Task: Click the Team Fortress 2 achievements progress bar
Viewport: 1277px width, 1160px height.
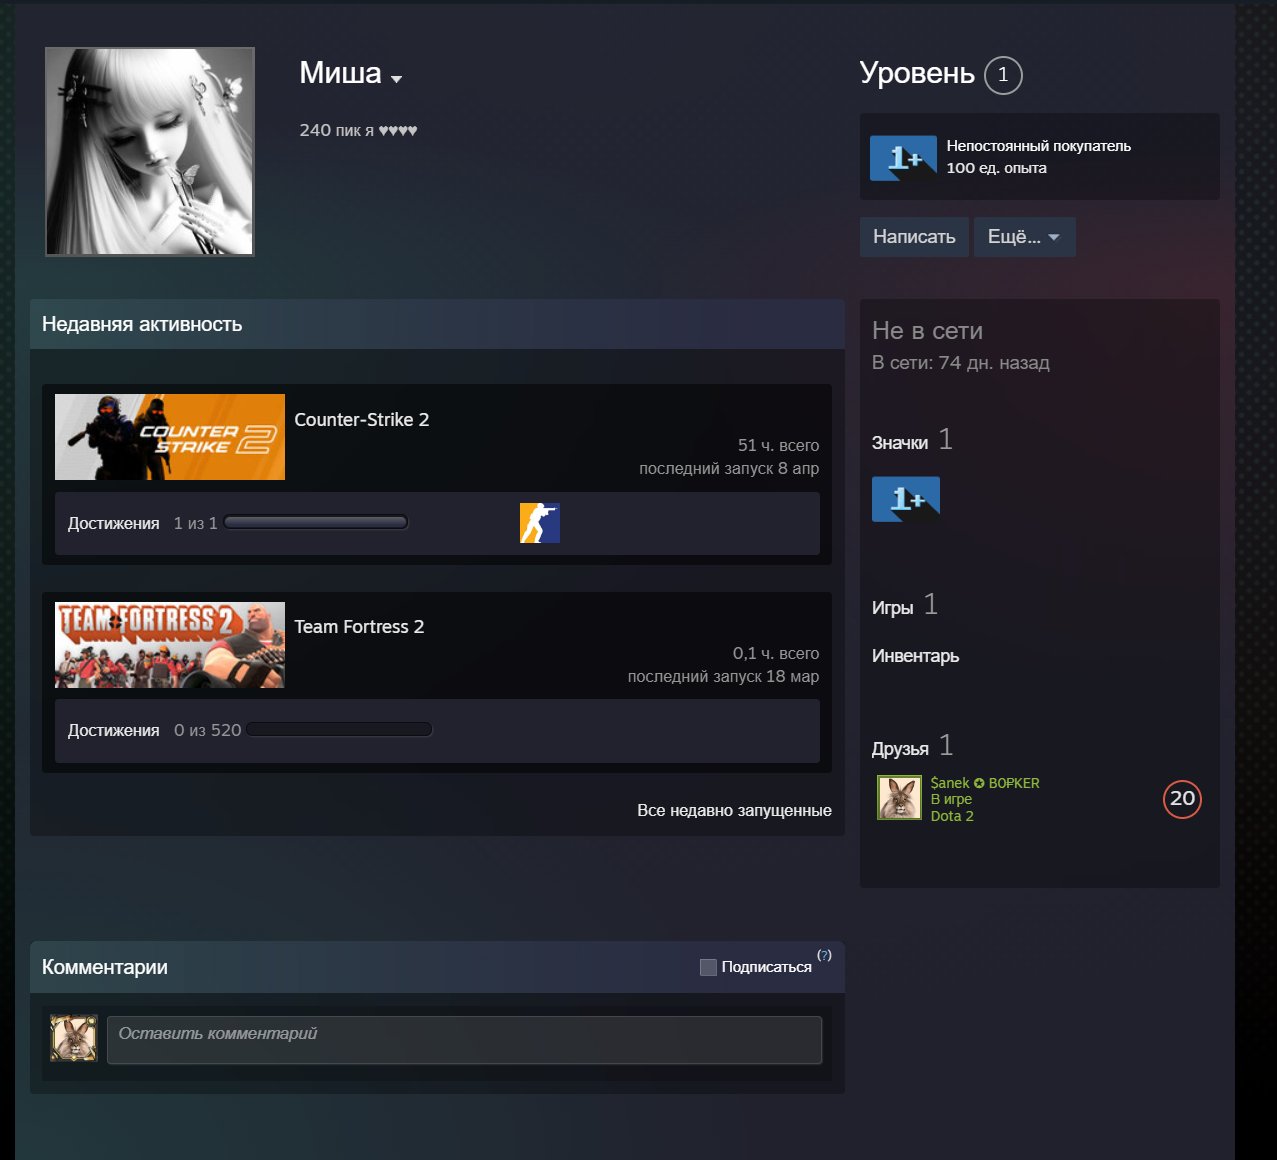Action: click(339, 729)
